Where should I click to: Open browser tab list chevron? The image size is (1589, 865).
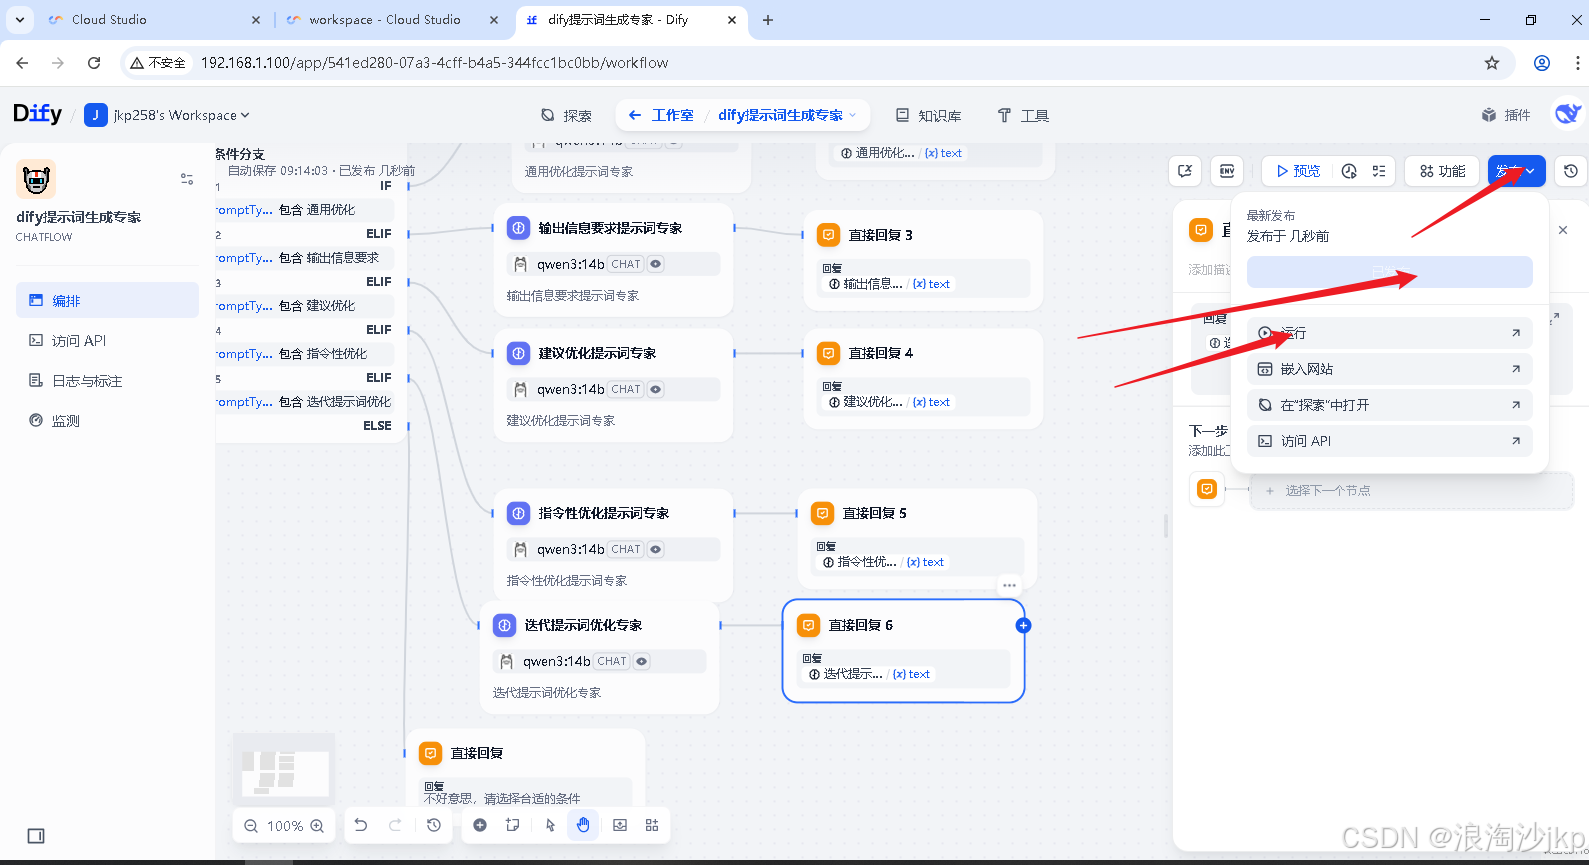(19, 20)
